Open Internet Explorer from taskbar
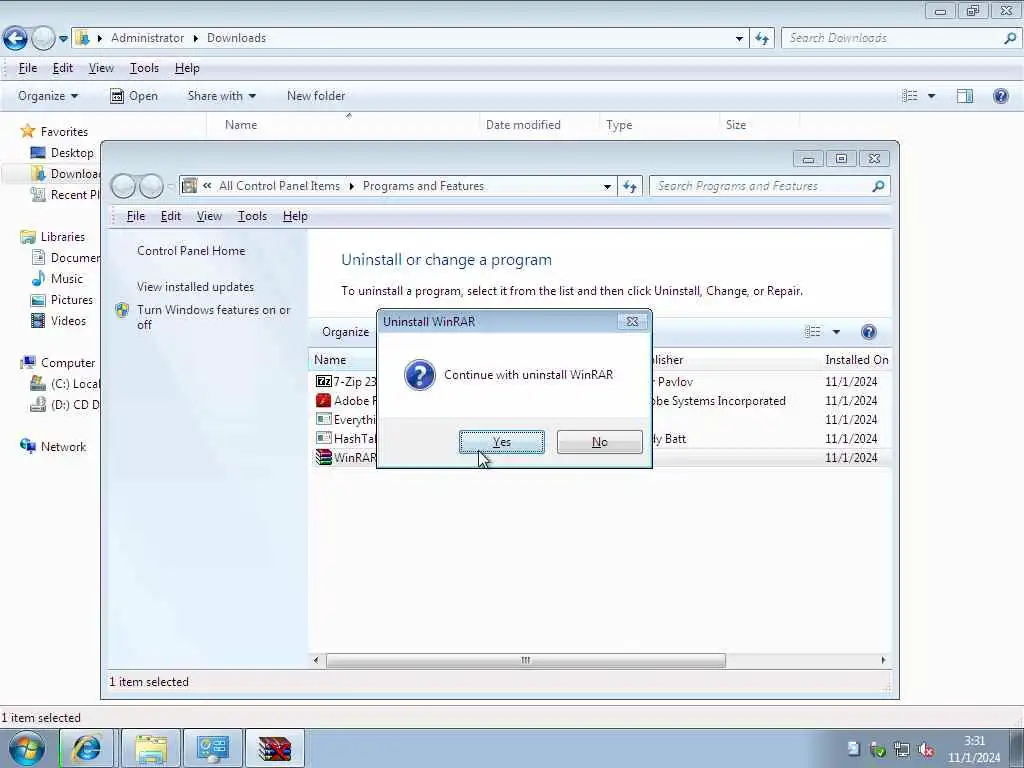This screenshot has width=1024, height=768. point(87,748)
